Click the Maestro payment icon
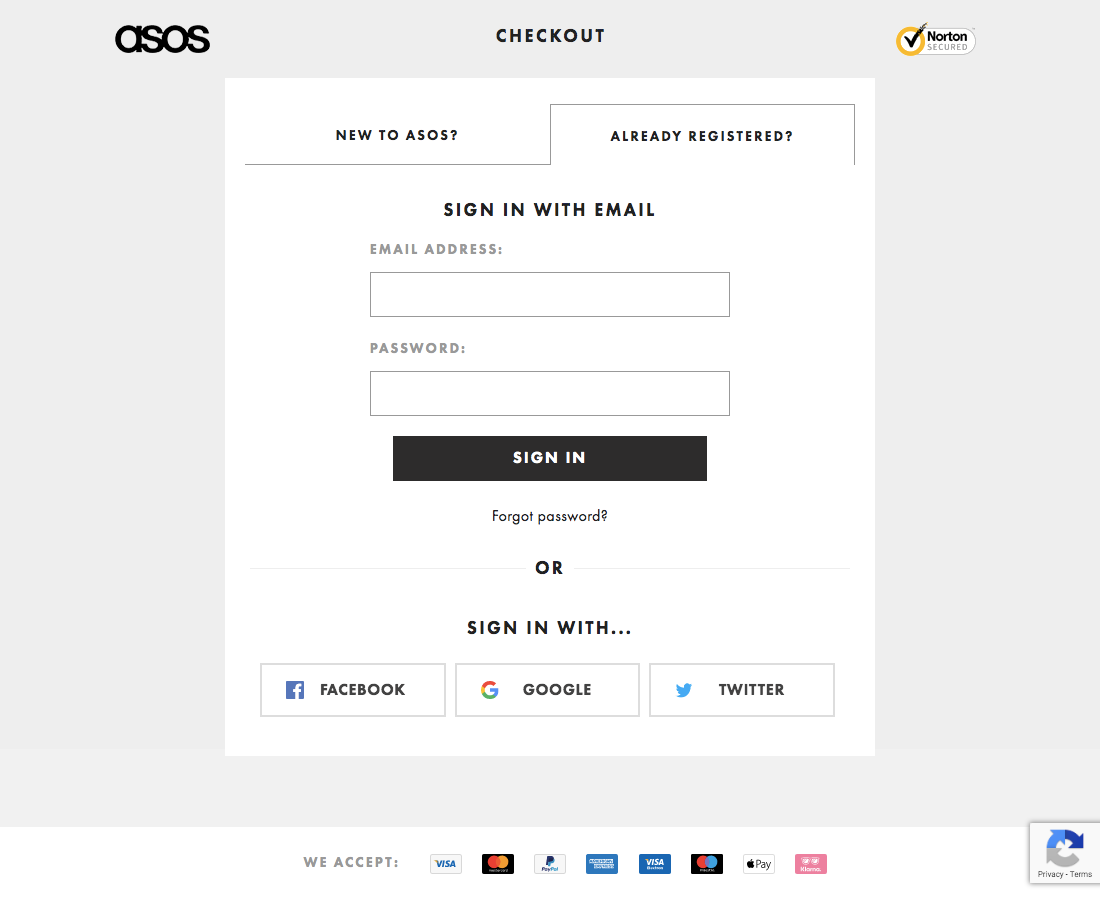The image size is (1100, 897). pos(706,863)
